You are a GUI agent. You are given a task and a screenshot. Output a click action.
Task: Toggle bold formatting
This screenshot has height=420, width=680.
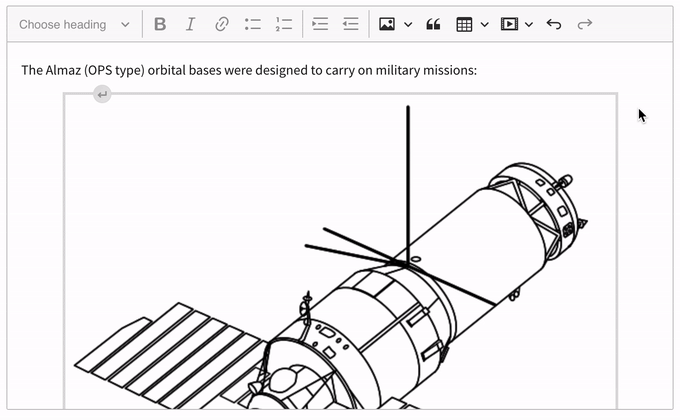coord(160,24)
